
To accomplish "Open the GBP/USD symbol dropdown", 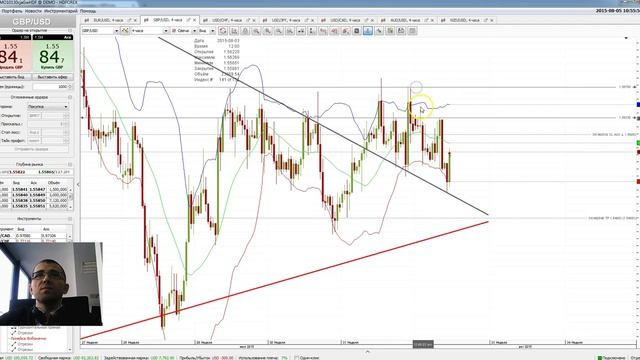I will click(x=116, y=31).
